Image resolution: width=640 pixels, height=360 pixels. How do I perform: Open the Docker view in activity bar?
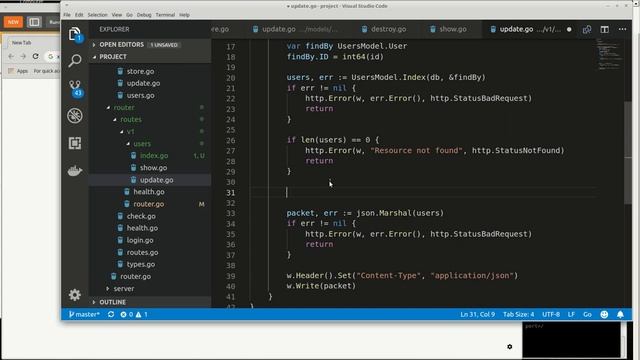point(75,170)
